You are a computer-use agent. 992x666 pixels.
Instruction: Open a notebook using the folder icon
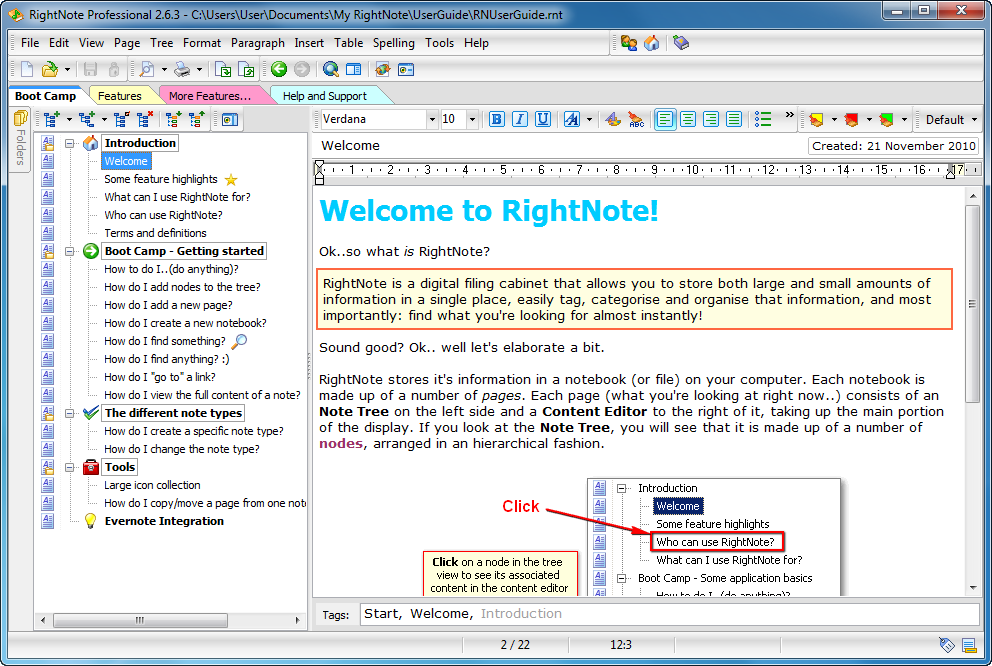click(x=49, y=70)
